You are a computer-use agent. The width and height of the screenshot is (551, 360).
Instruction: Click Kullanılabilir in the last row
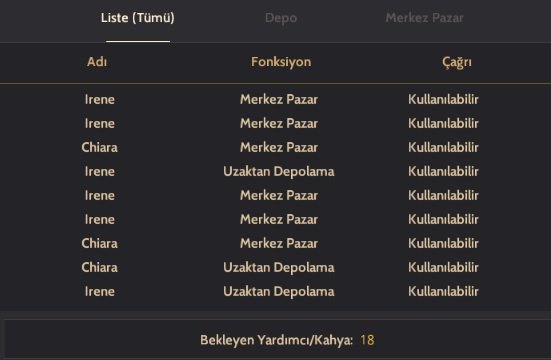pyautogui.click(x=443, y=291)
